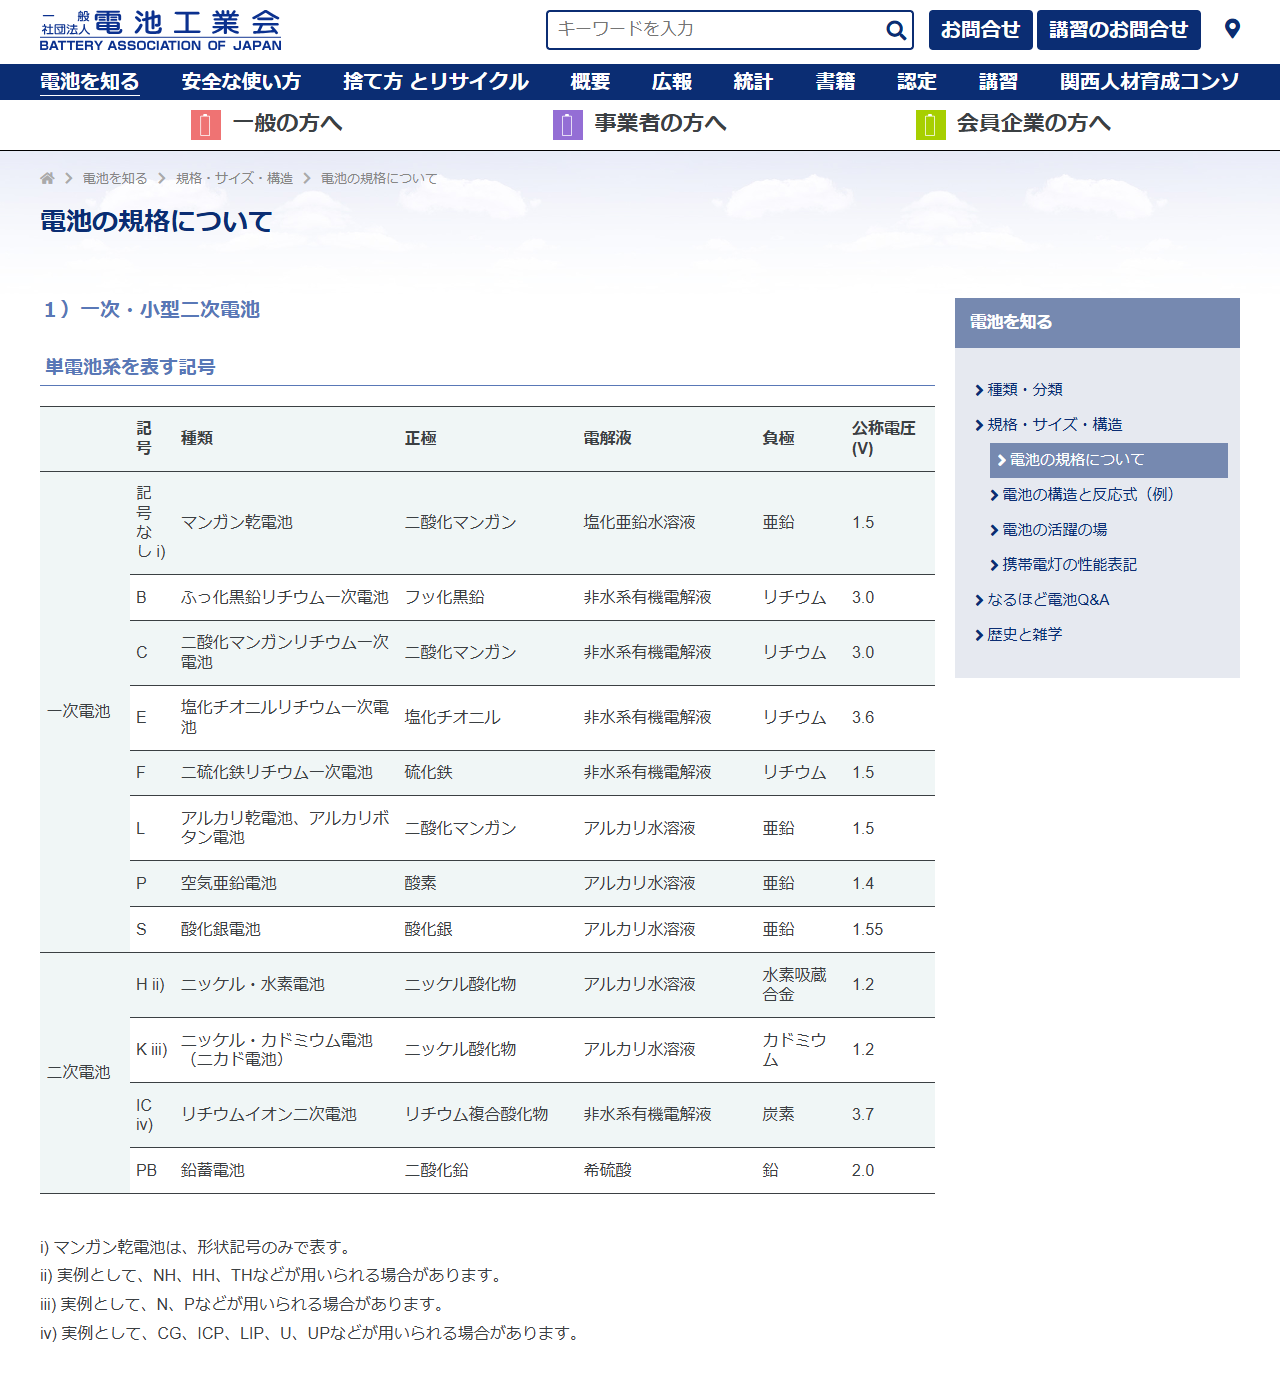Image resolution: width=1280 pixels, height=1400 pixels.
Task: Go to the 事業者の方へ page
Action: coord(661,124)
